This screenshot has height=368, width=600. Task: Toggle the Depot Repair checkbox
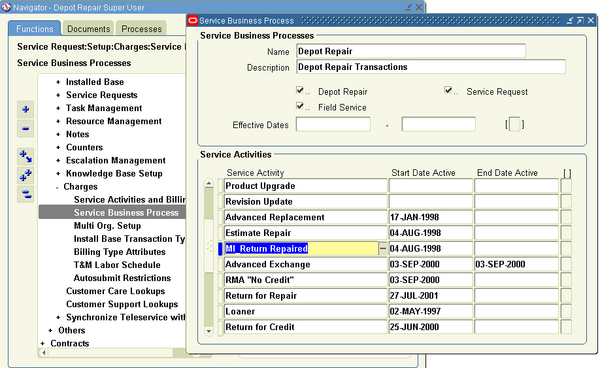[300, 90]
